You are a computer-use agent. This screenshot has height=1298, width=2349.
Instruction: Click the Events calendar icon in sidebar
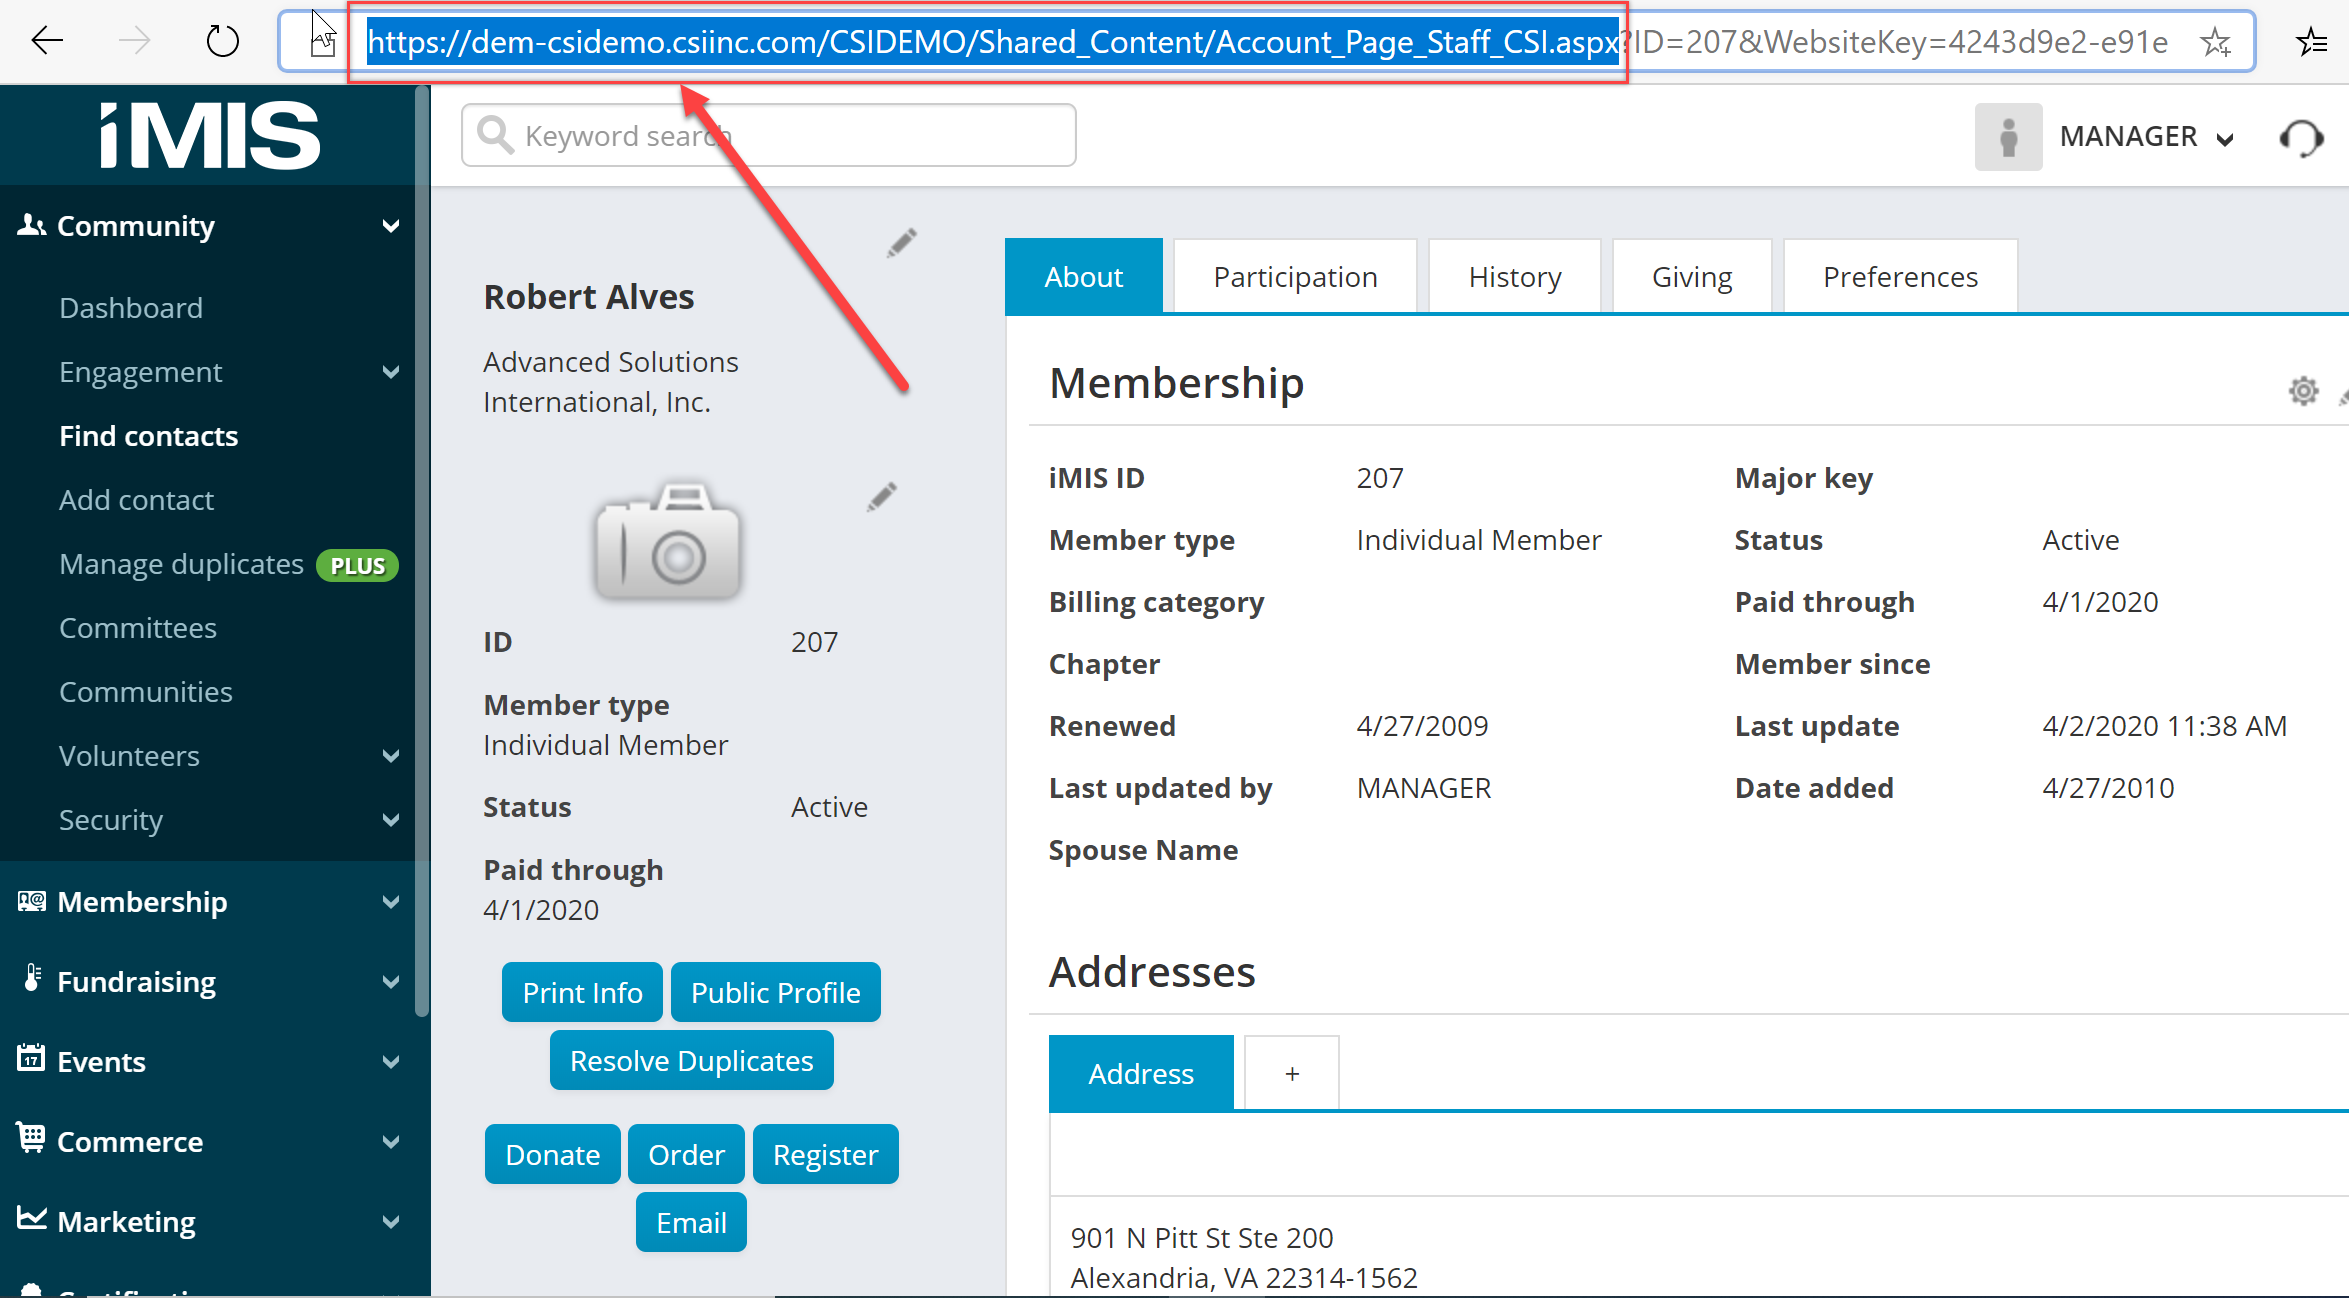(x=30, y=1061)
